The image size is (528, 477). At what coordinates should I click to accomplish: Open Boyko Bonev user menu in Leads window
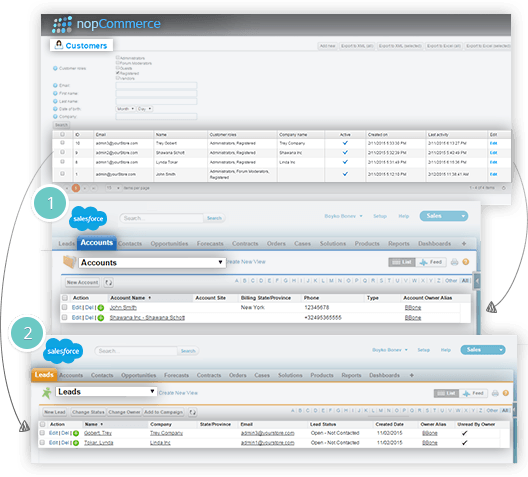(390, 350)
